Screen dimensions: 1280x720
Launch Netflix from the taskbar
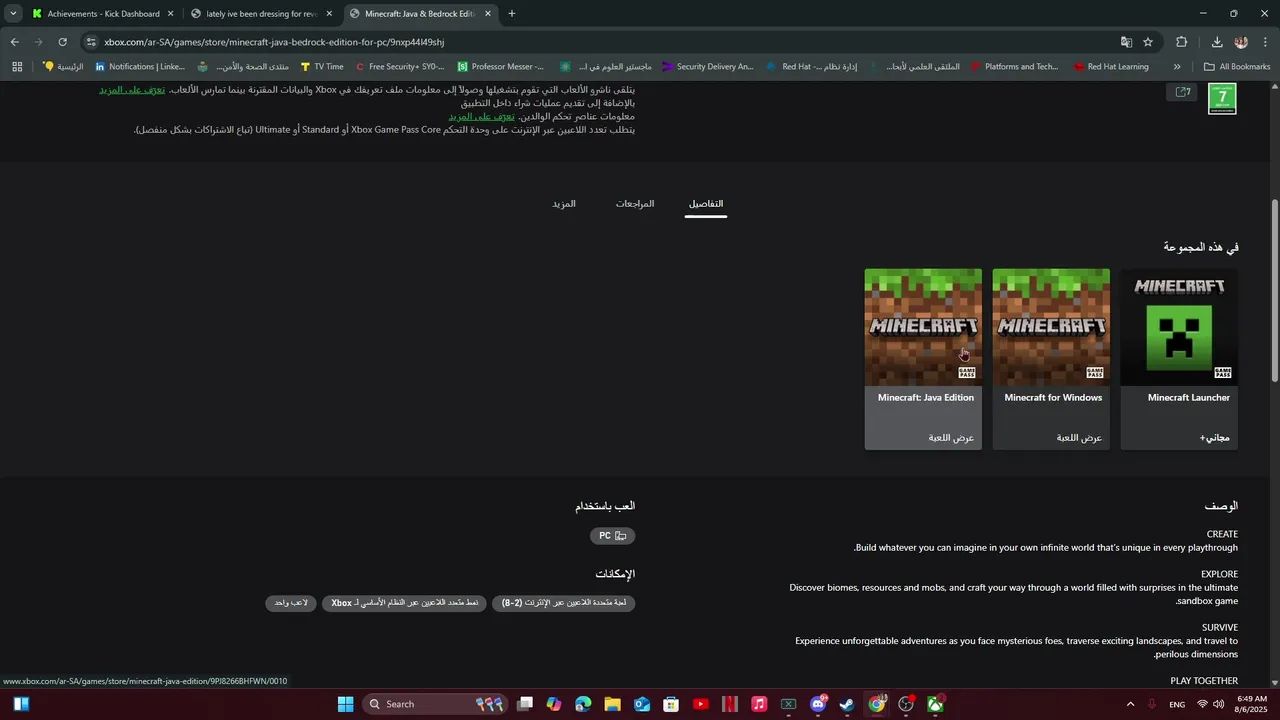(730, 704)
